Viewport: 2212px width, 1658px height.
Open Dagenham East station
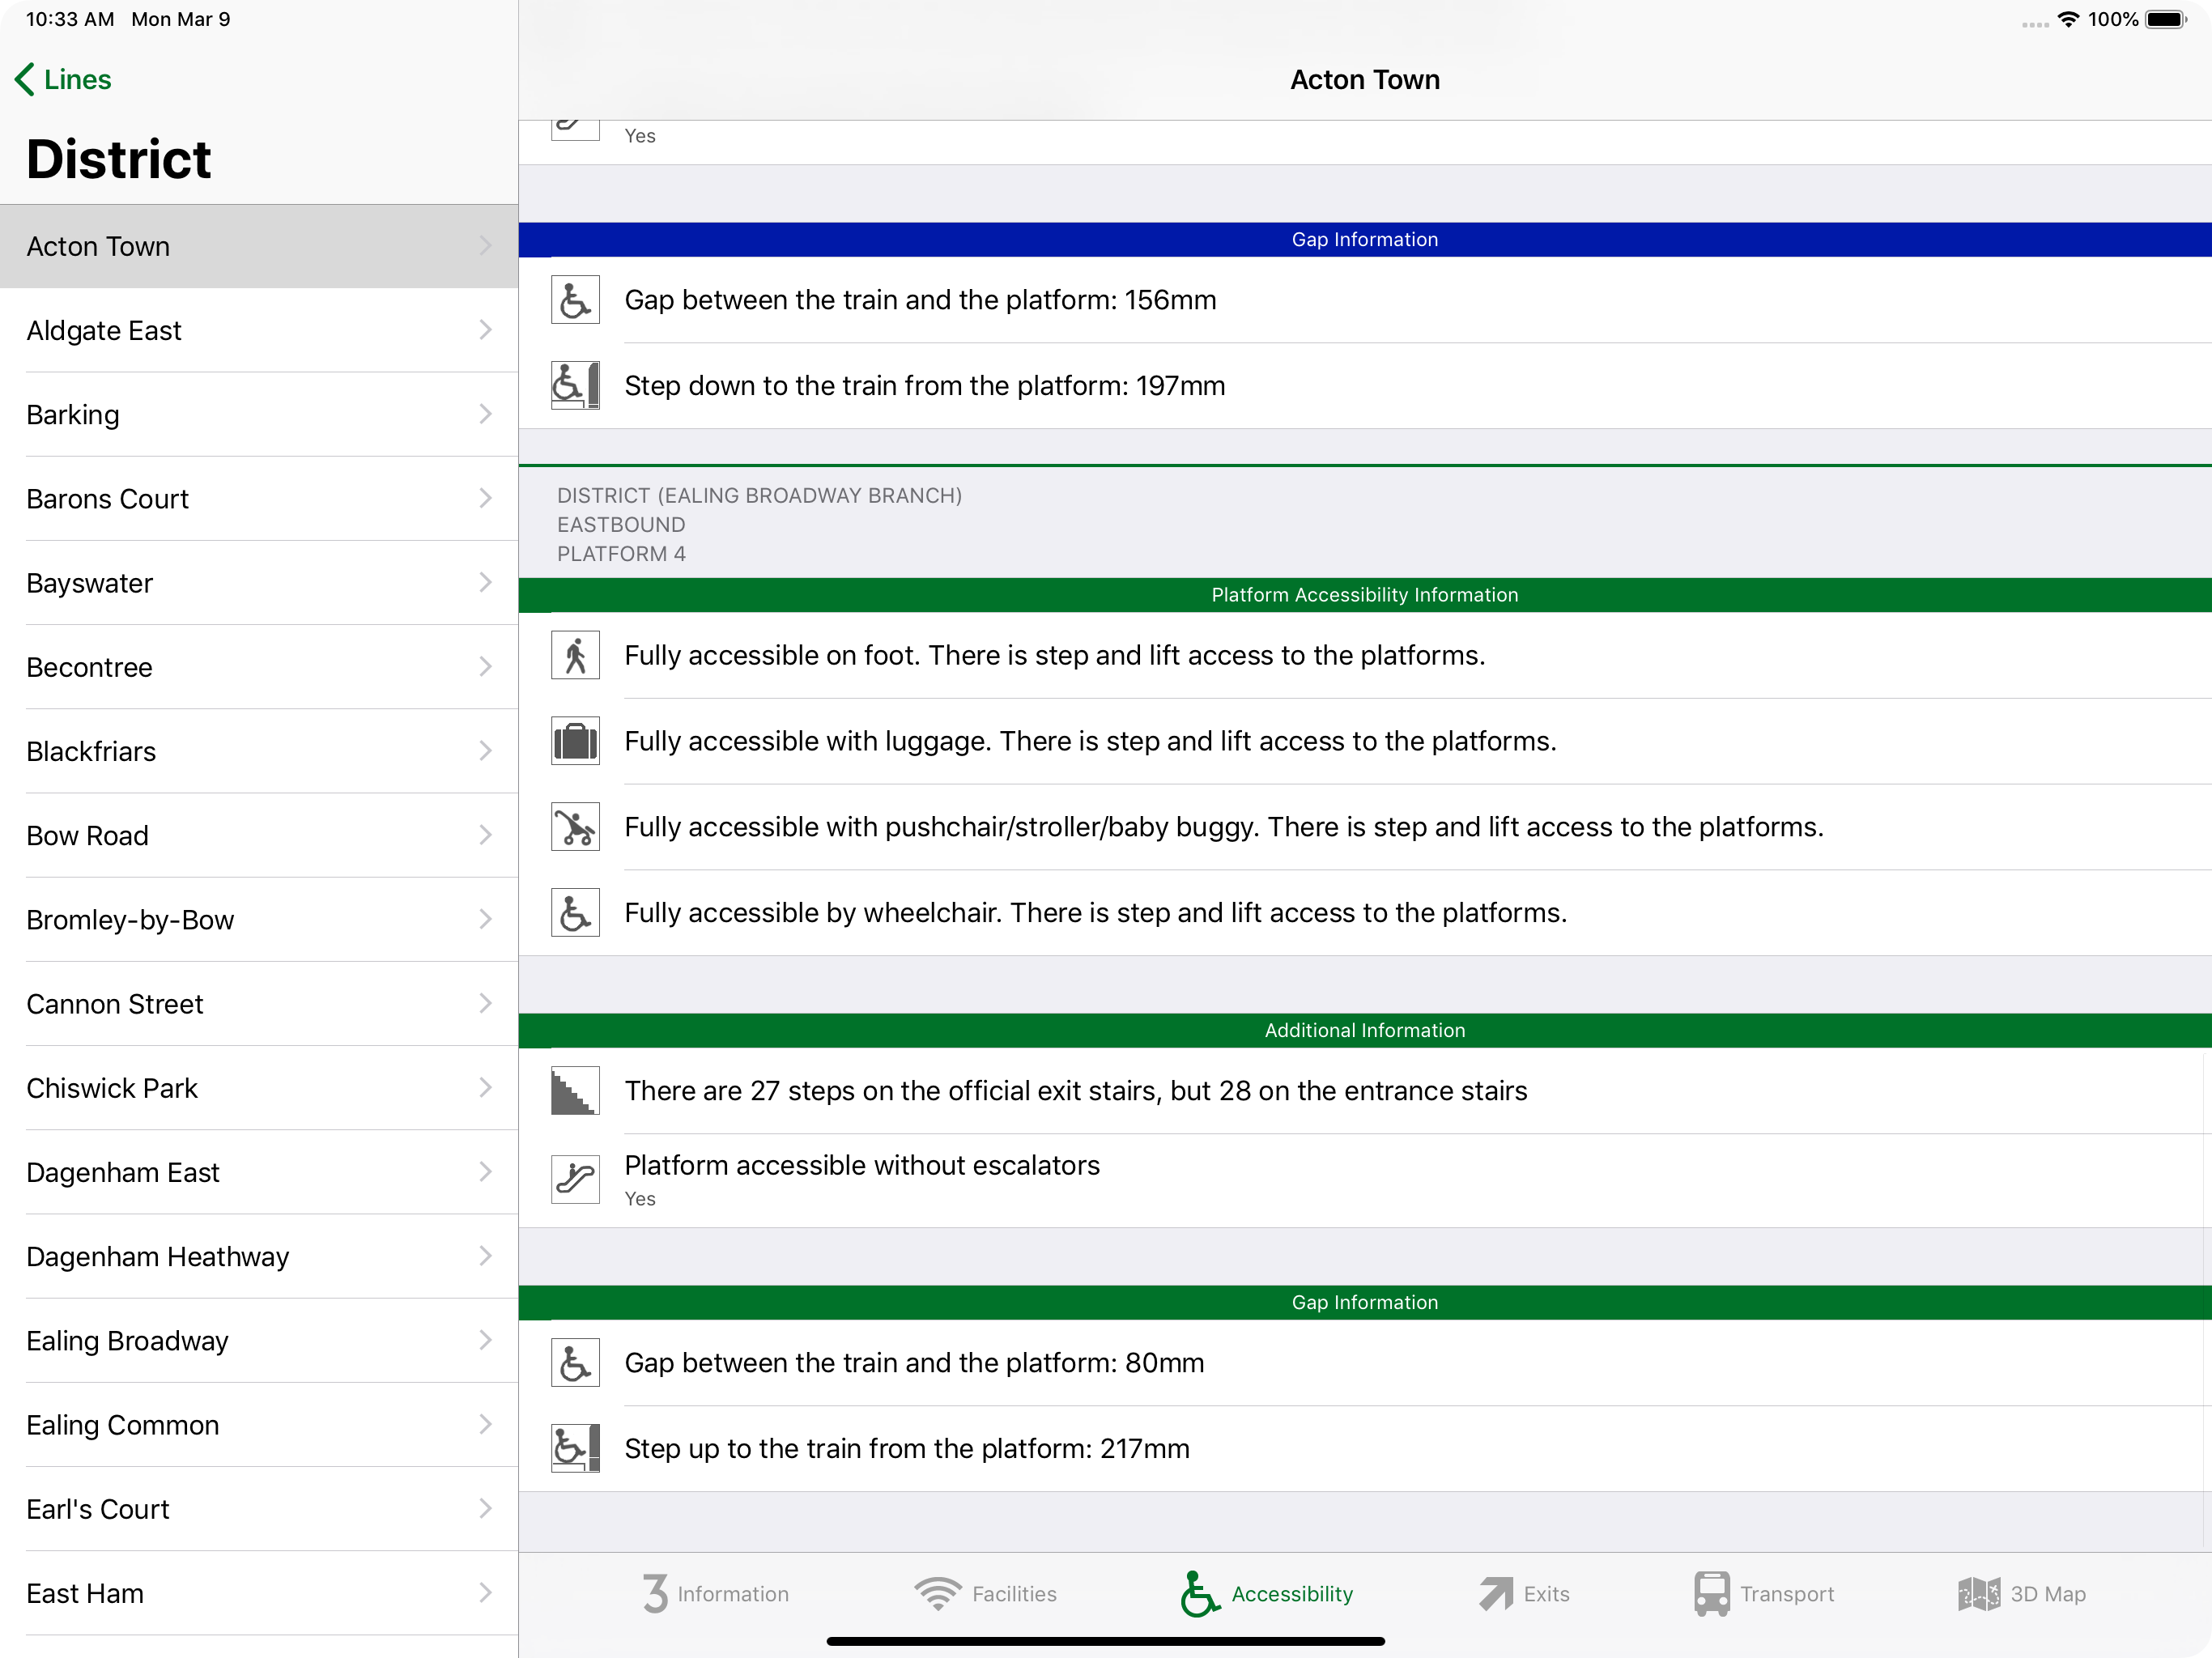(x=259, y=1172)
